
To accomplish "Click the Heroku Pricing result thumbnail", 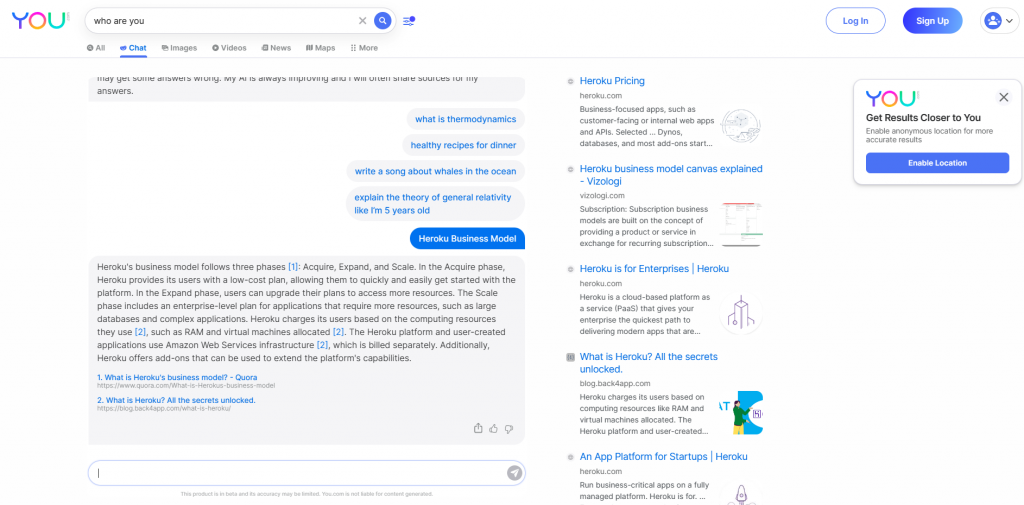I will [x=741, y=124].
